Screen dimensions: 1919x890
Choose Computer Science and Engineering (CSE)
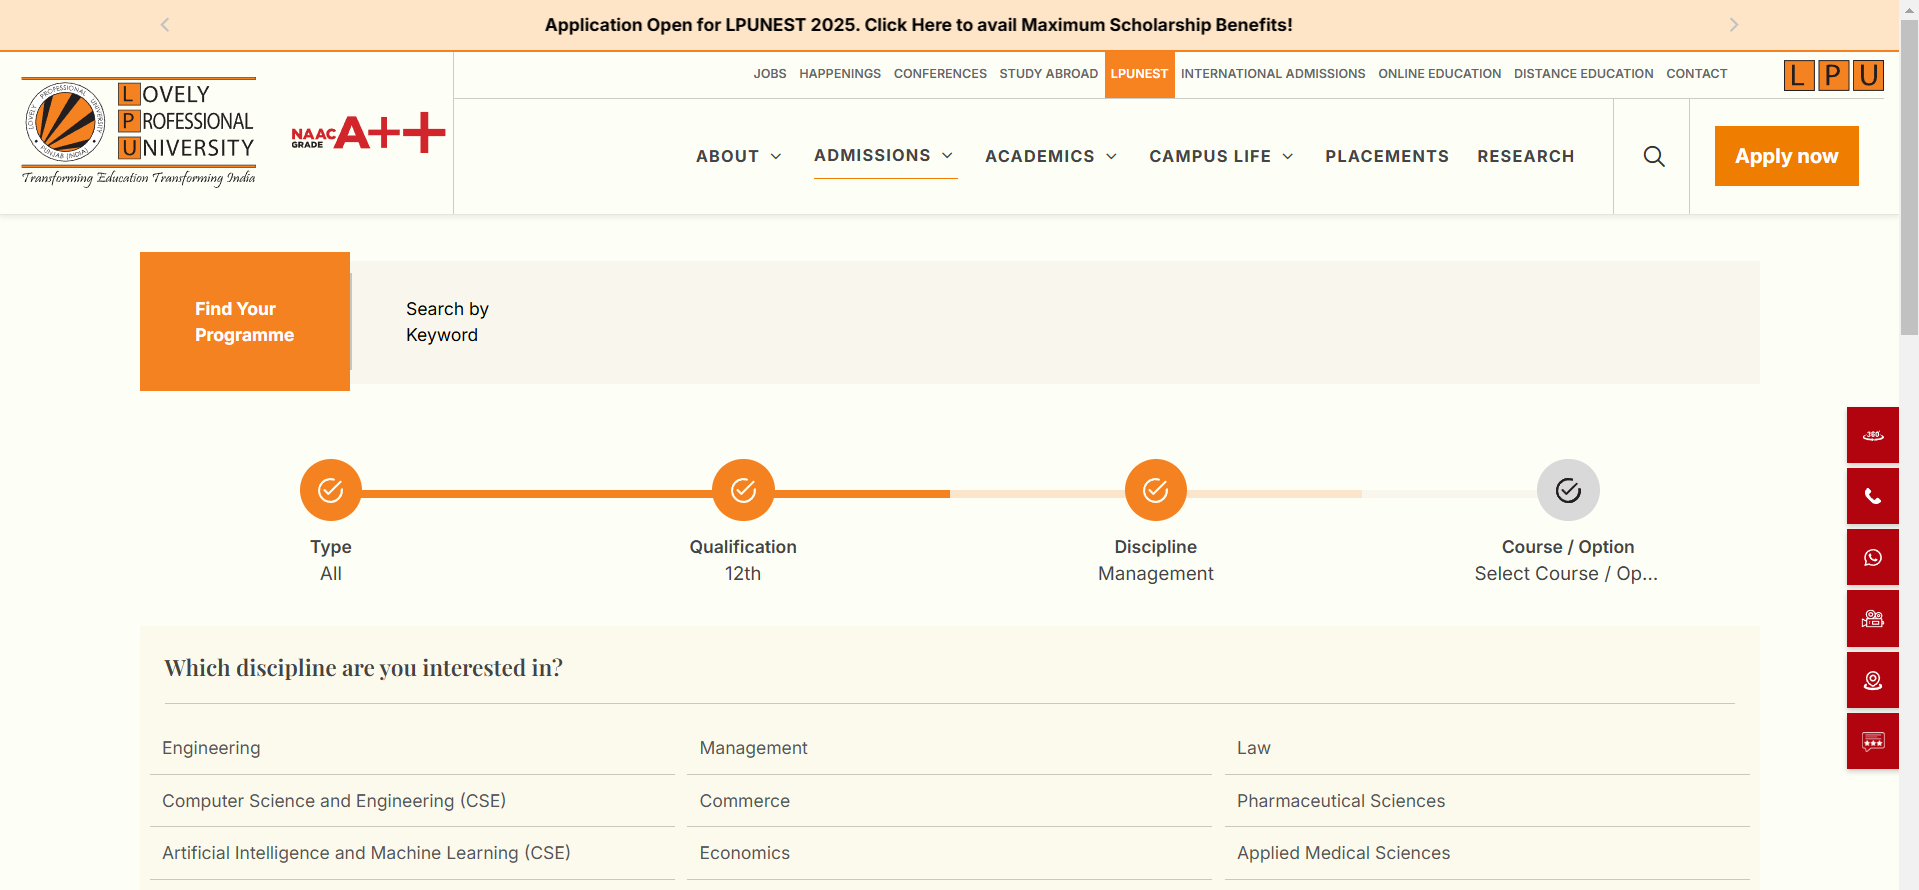point(412,801)
